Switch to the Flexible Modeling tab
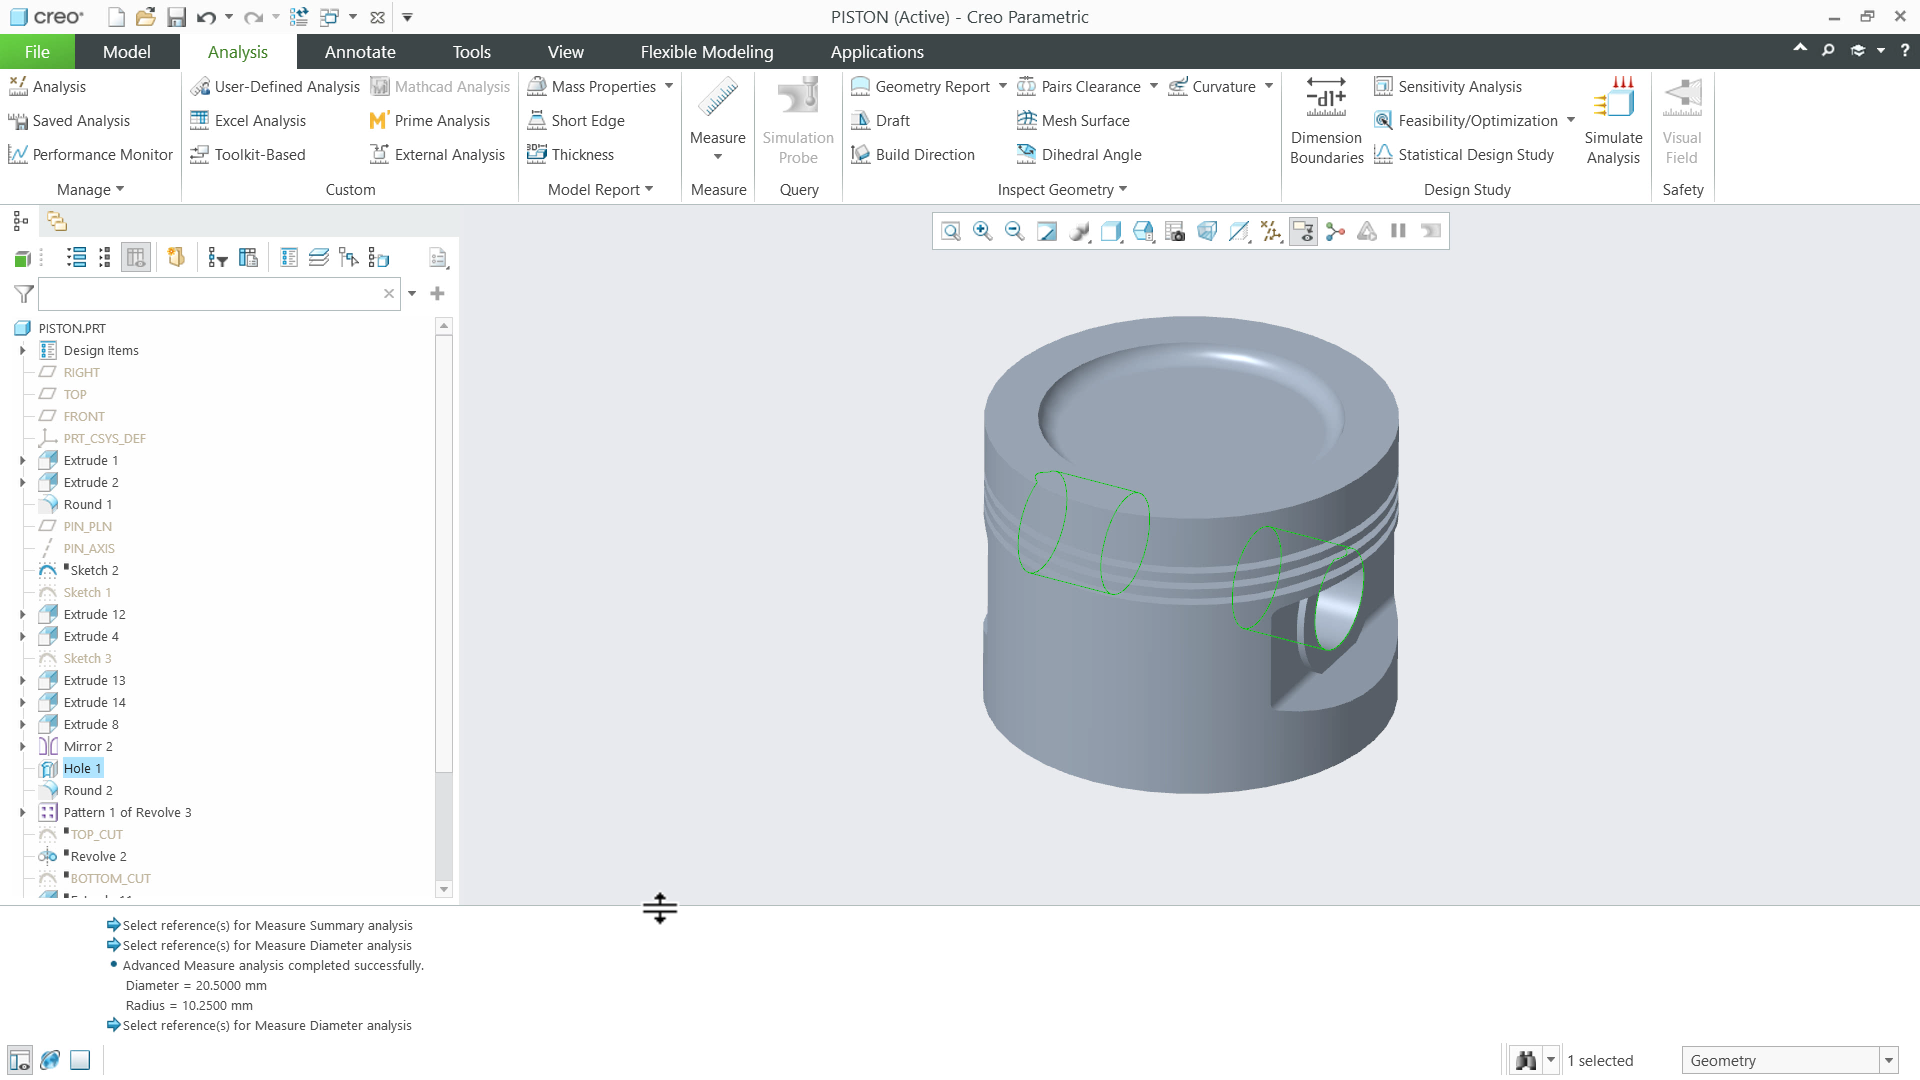Screen dimensions: 1920x1080 click(705, 51)
